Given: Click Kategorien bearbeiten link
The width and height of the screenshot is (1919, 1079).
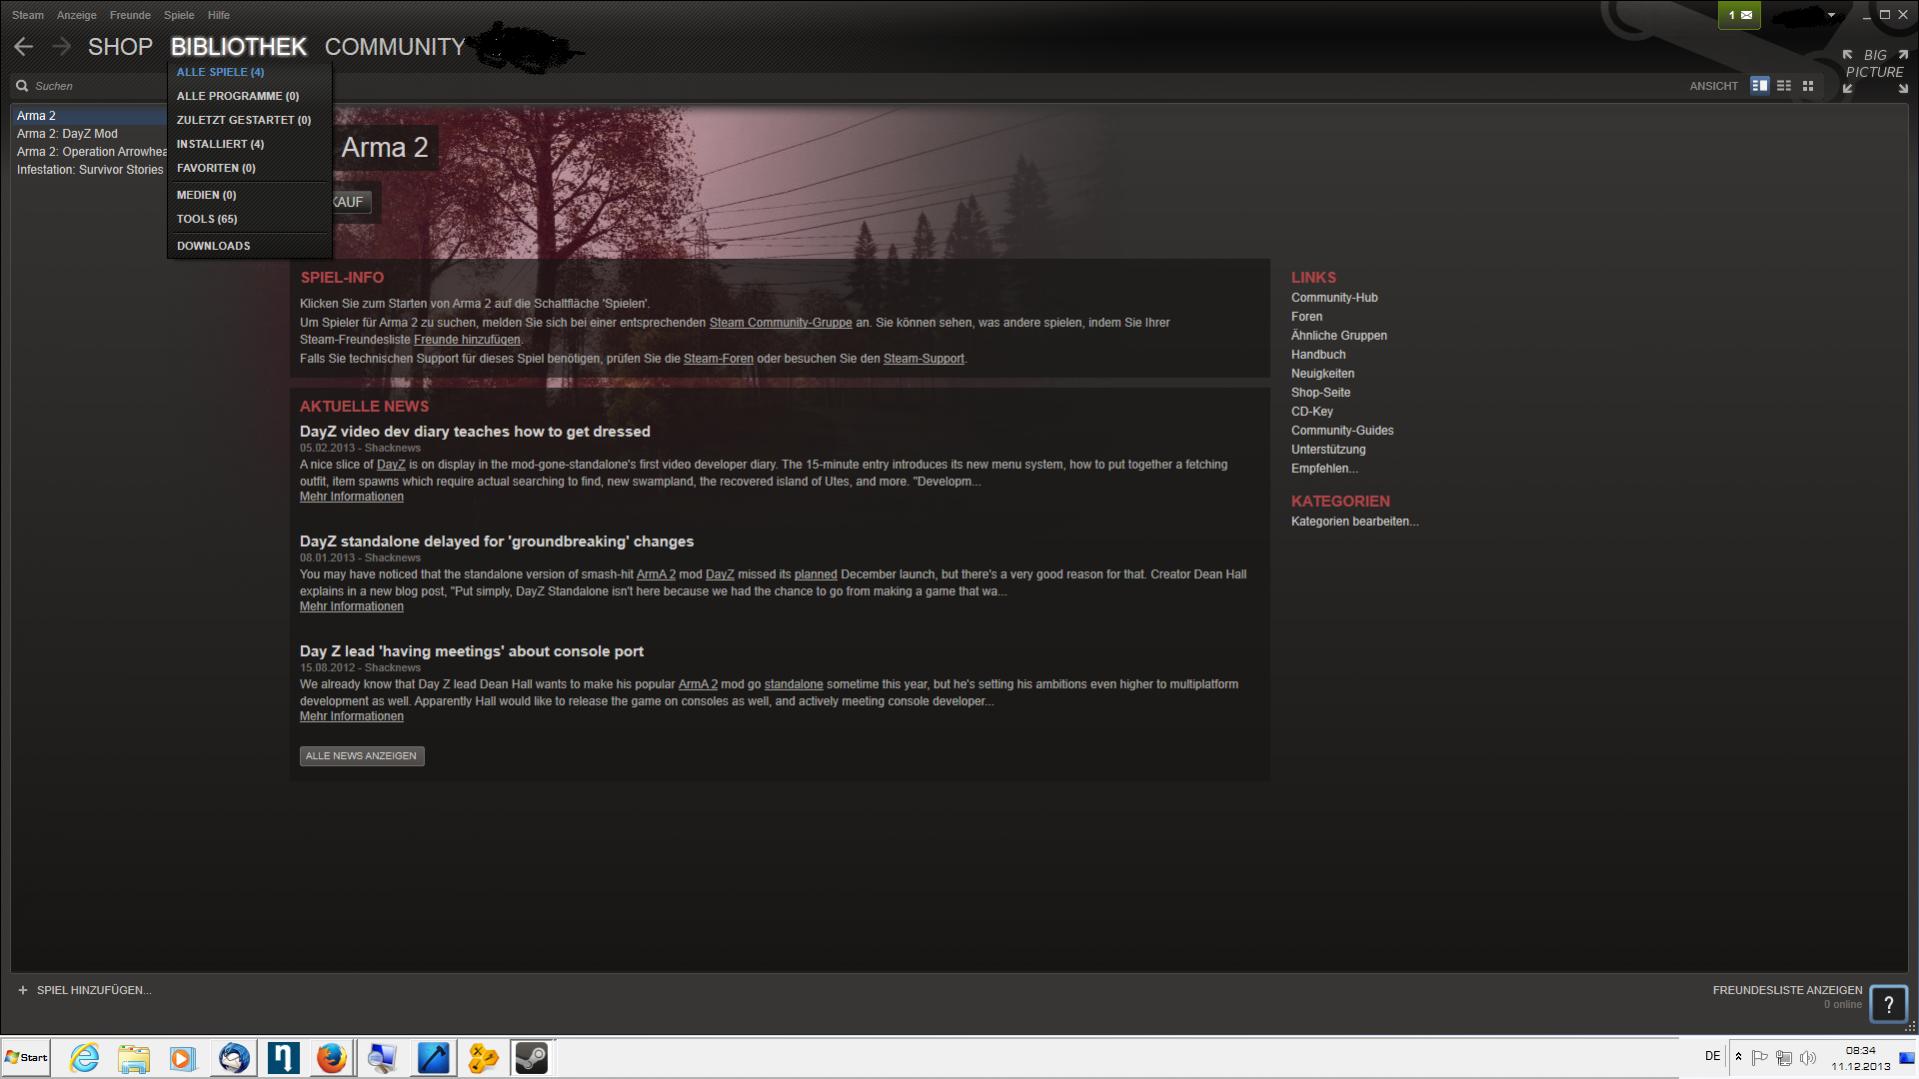Looking at the screenshot, I should click(x=1354, y=522).
